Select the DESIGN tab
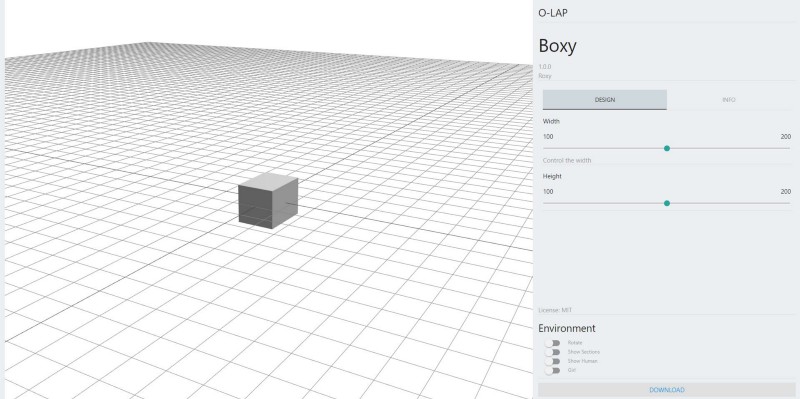The height and width of the screenshot is (399, 800). point(605,100)
